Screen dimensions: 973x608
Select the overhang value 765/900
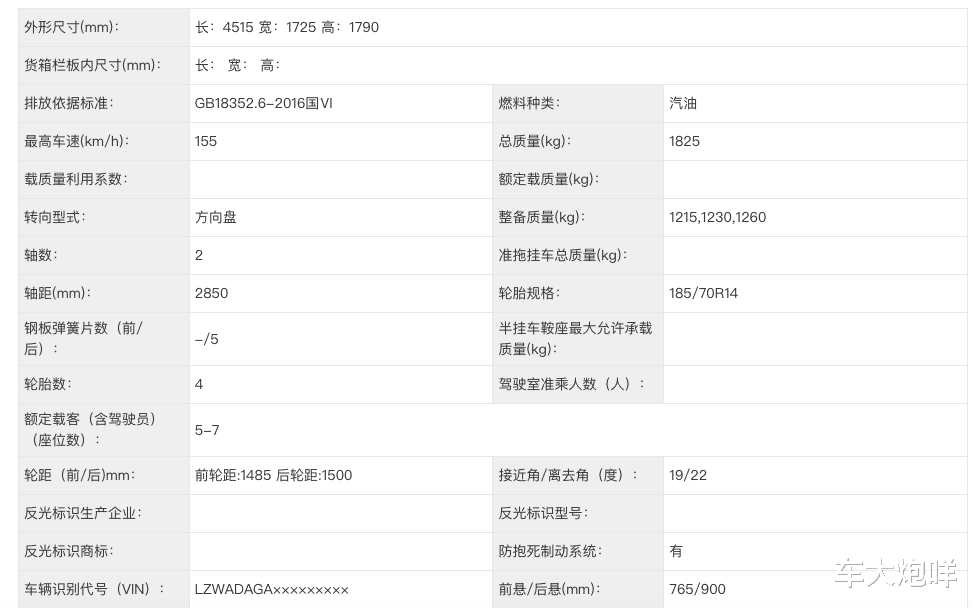tap(697, 589)
